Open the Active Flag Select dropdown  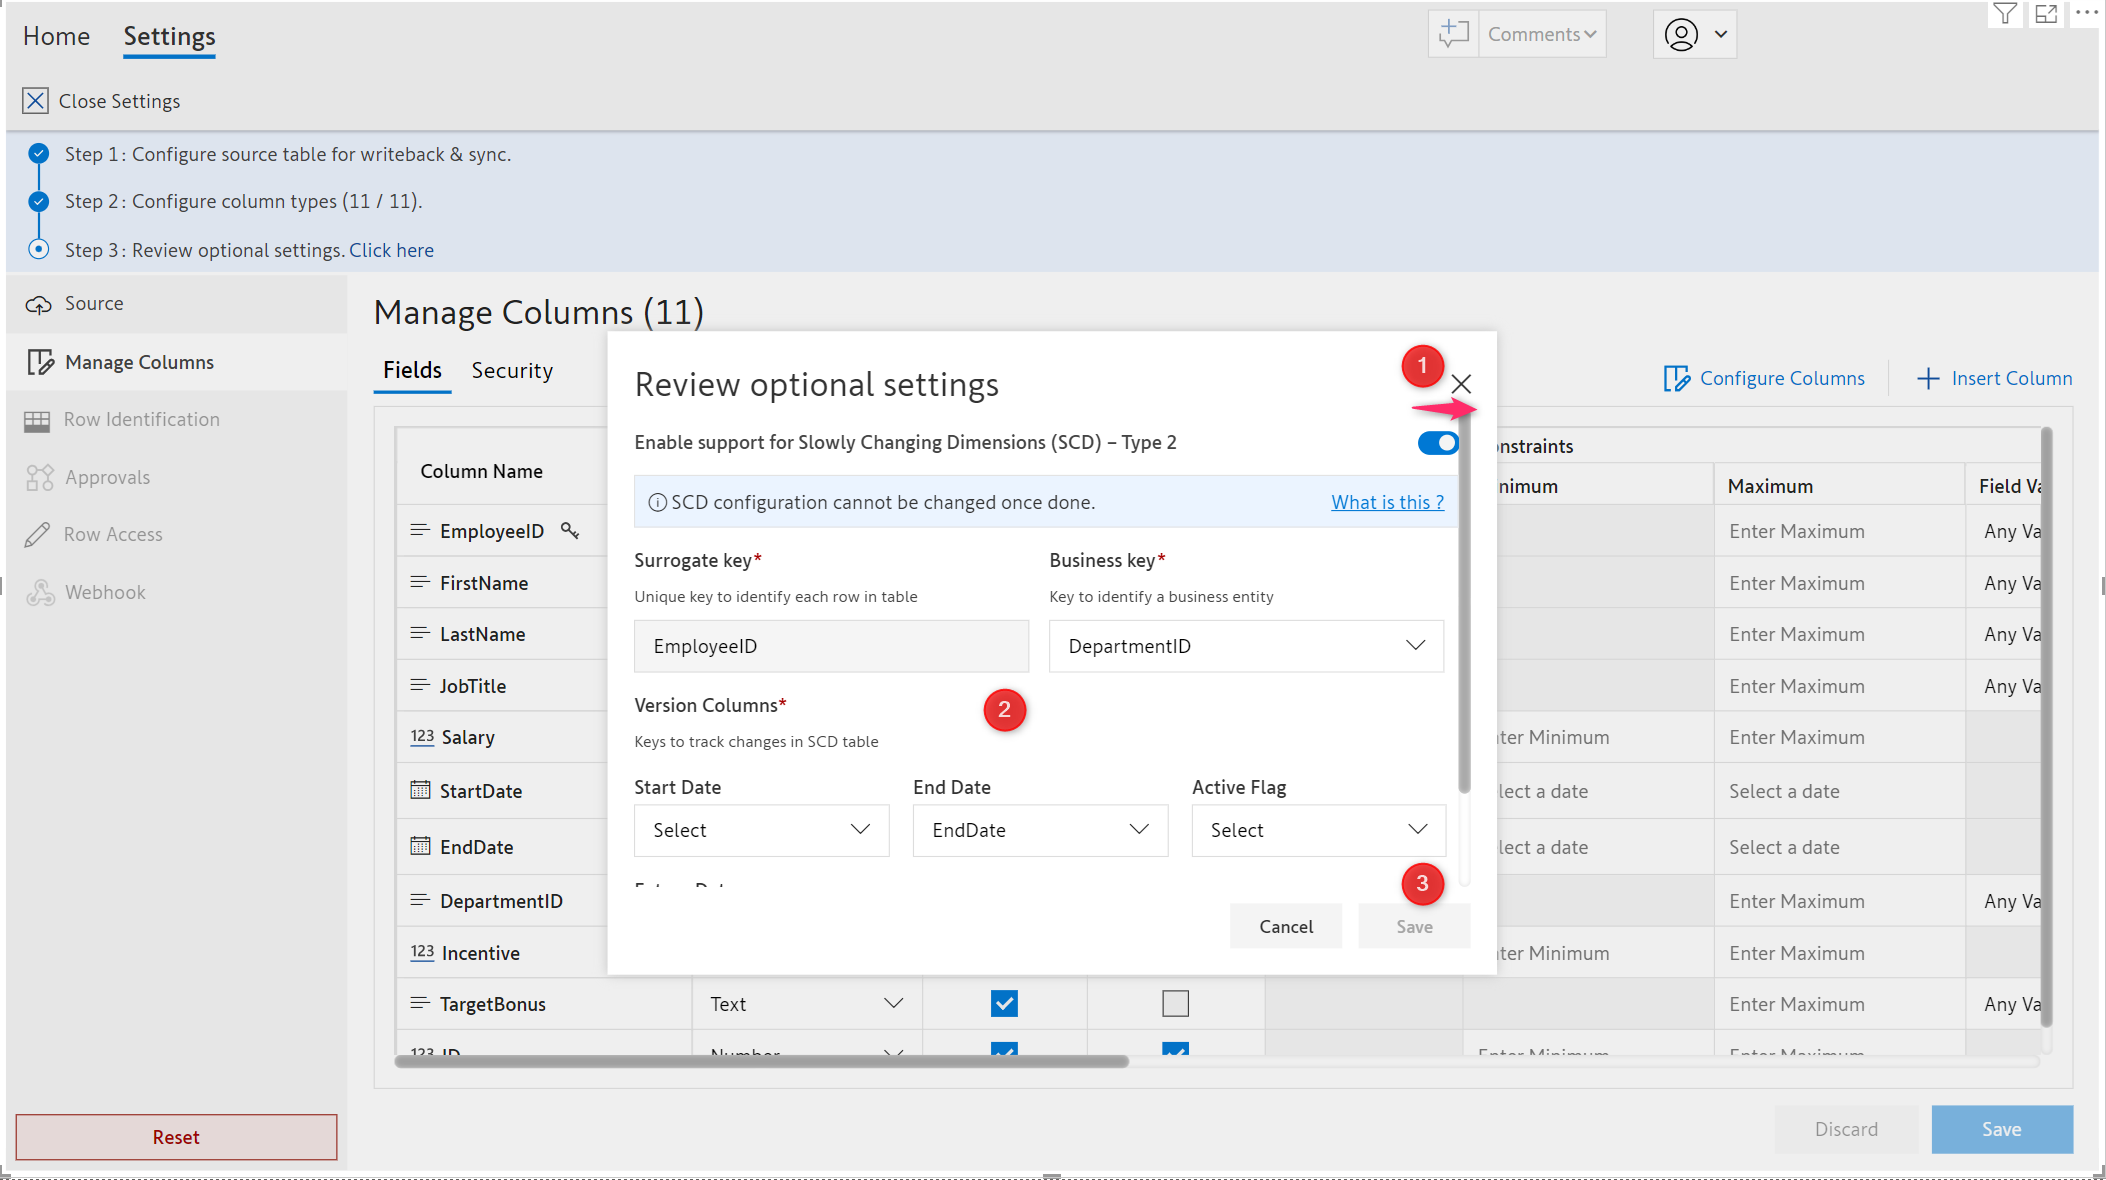(1318, 830)
